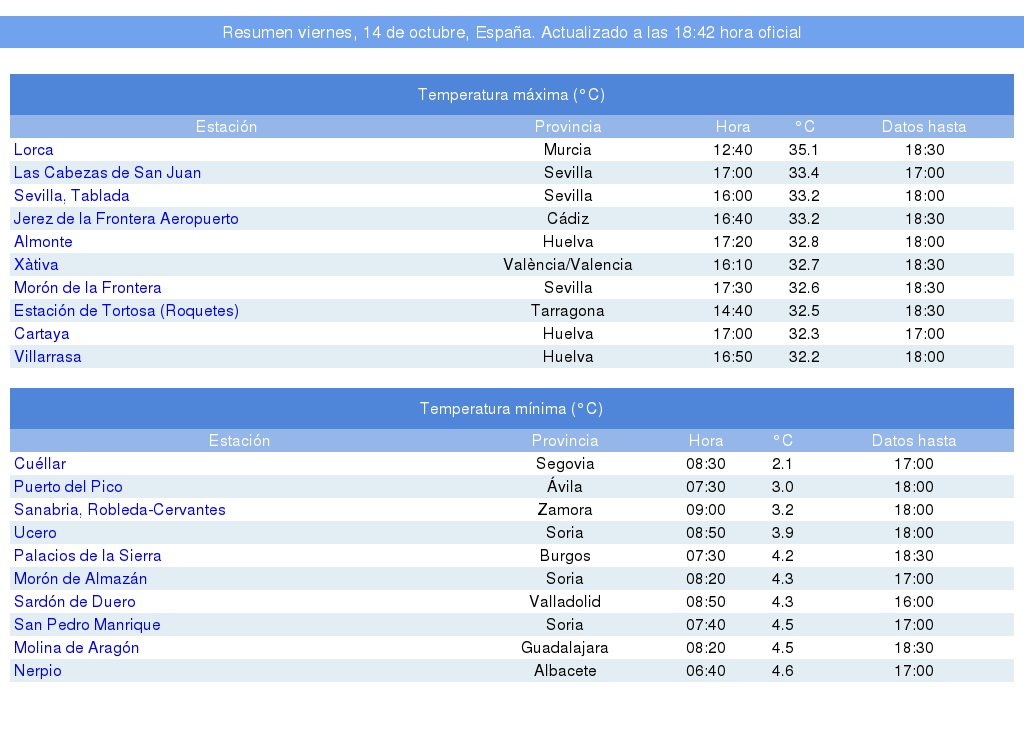
Task: Select the 16:50 hour in Villarrasa row
Action: [x=733, y=357]
